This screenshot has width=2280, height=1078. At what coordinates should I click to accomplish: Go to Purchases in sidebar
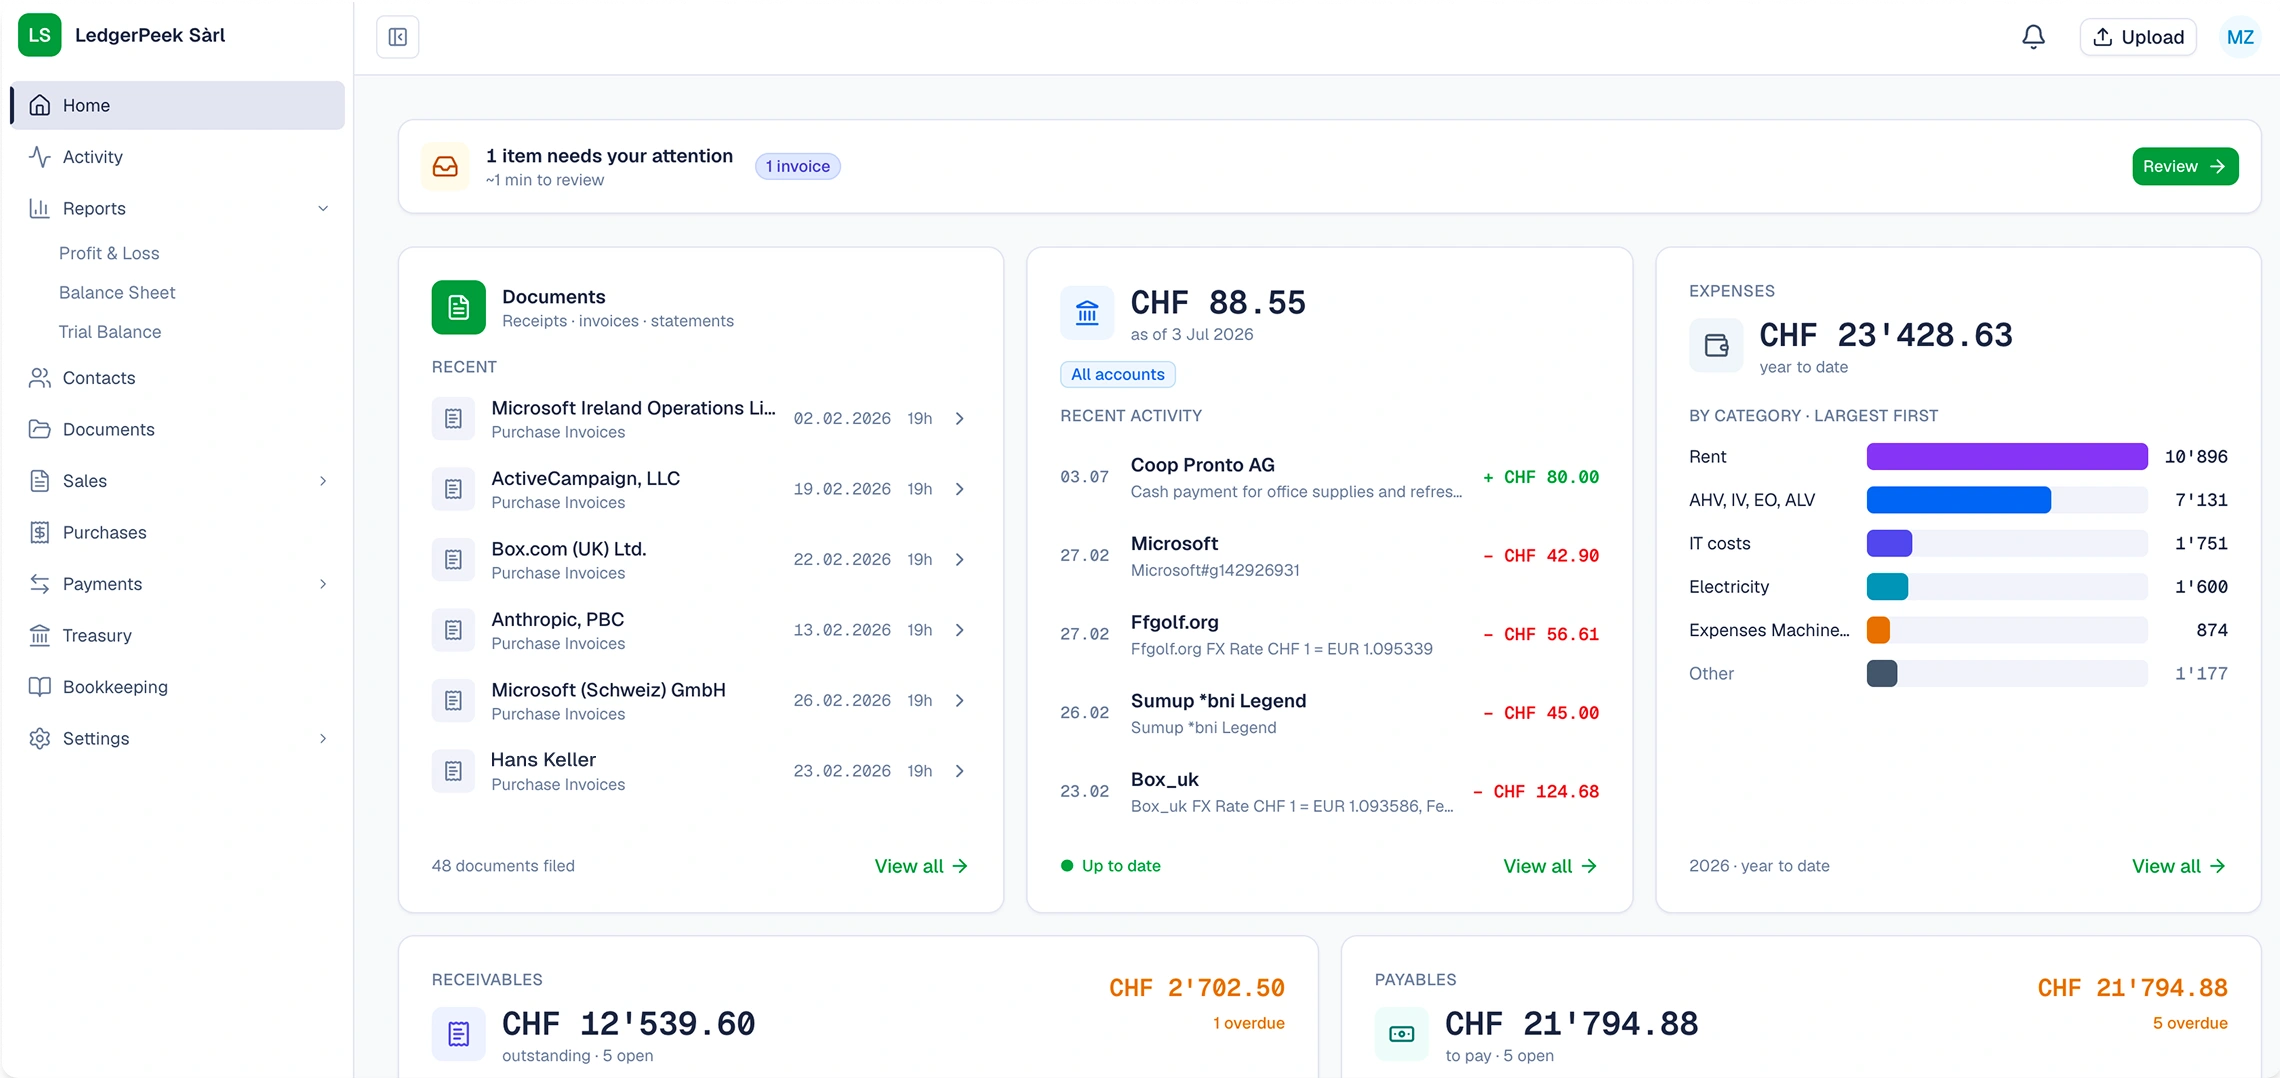pyautogui.click(x=177, y=532)
